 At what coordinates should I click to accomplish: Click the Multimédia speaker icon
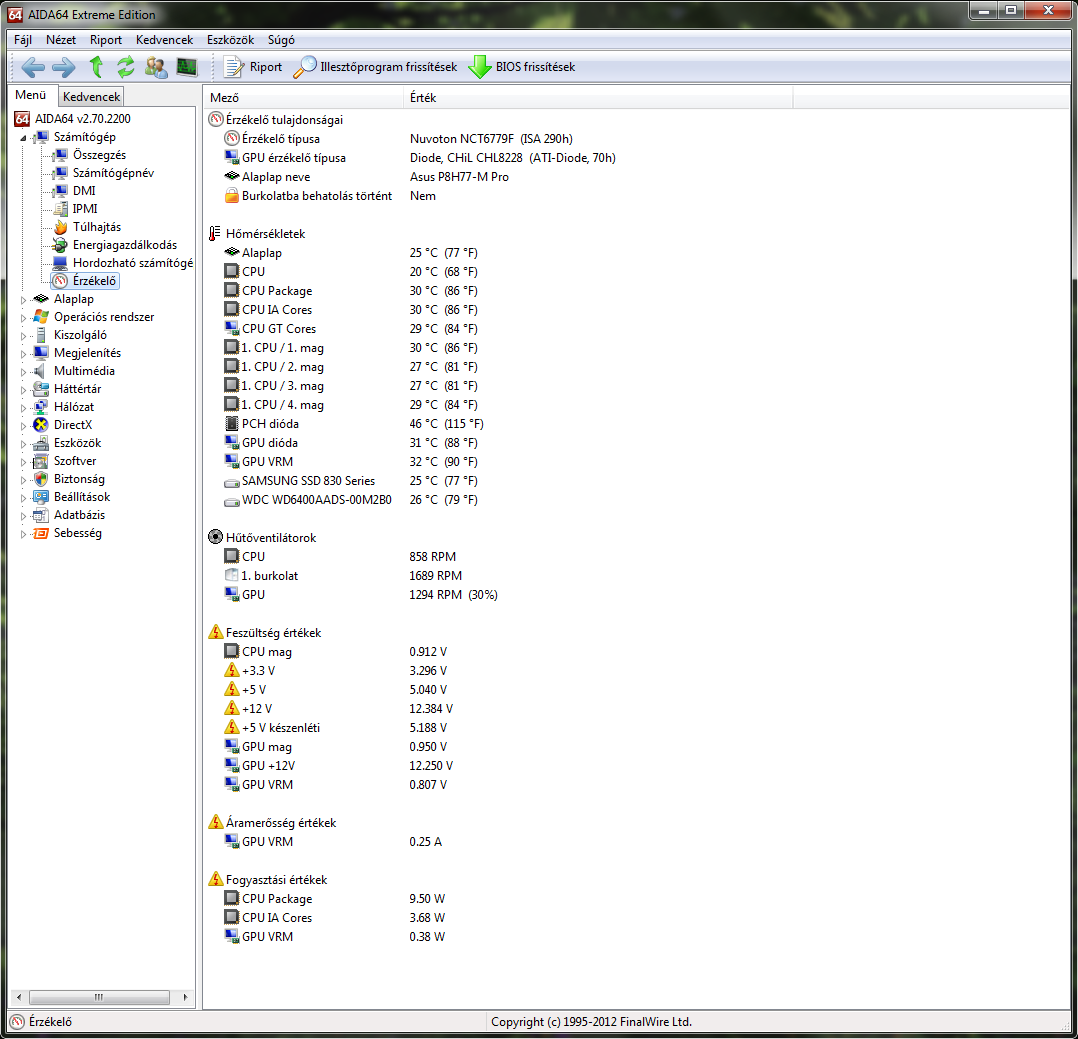pos(41,371)
